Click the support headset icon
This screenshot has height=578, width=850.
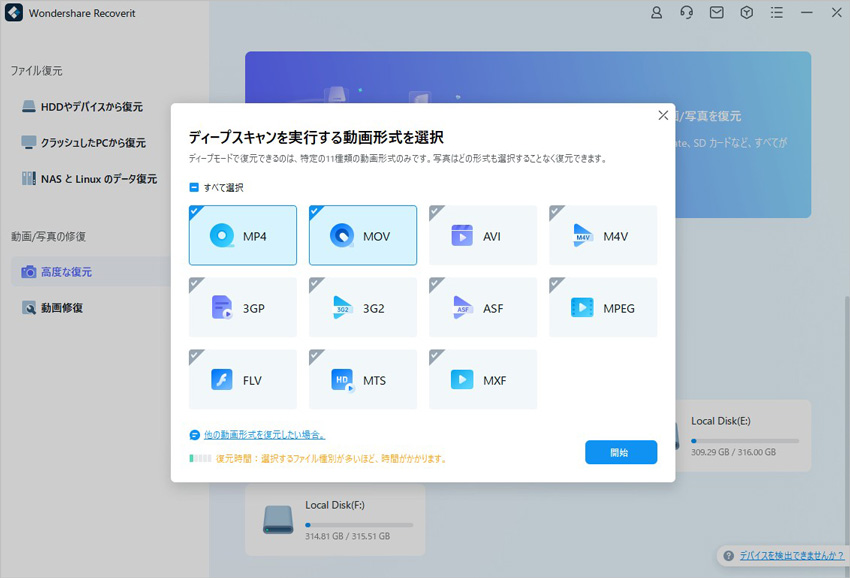tap(686, 13)
